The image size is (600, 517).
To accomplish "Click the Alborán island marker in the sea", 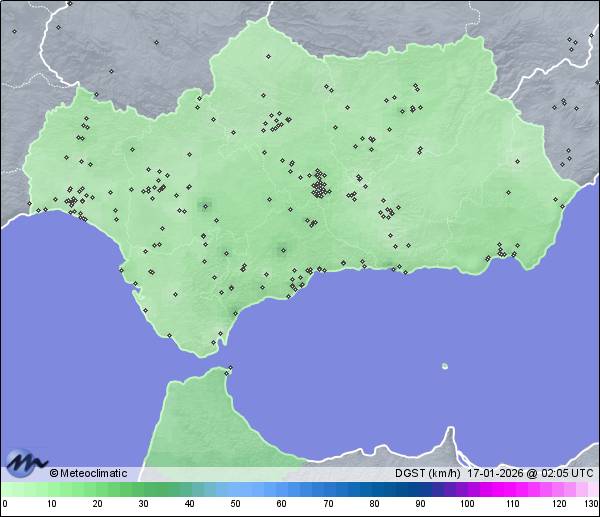I will (x=444, y=365).
